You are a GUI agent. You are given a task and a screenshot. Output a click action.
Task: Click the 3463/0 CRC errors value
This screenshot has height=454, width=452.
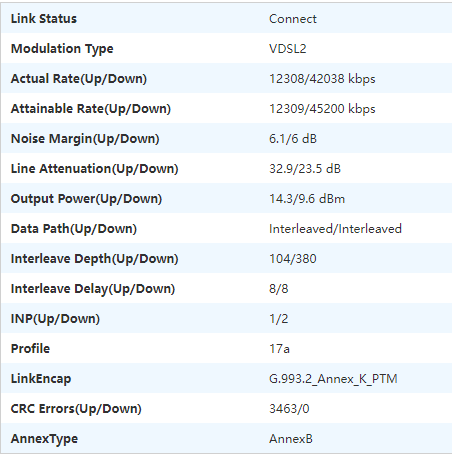[x=289, y=409]
